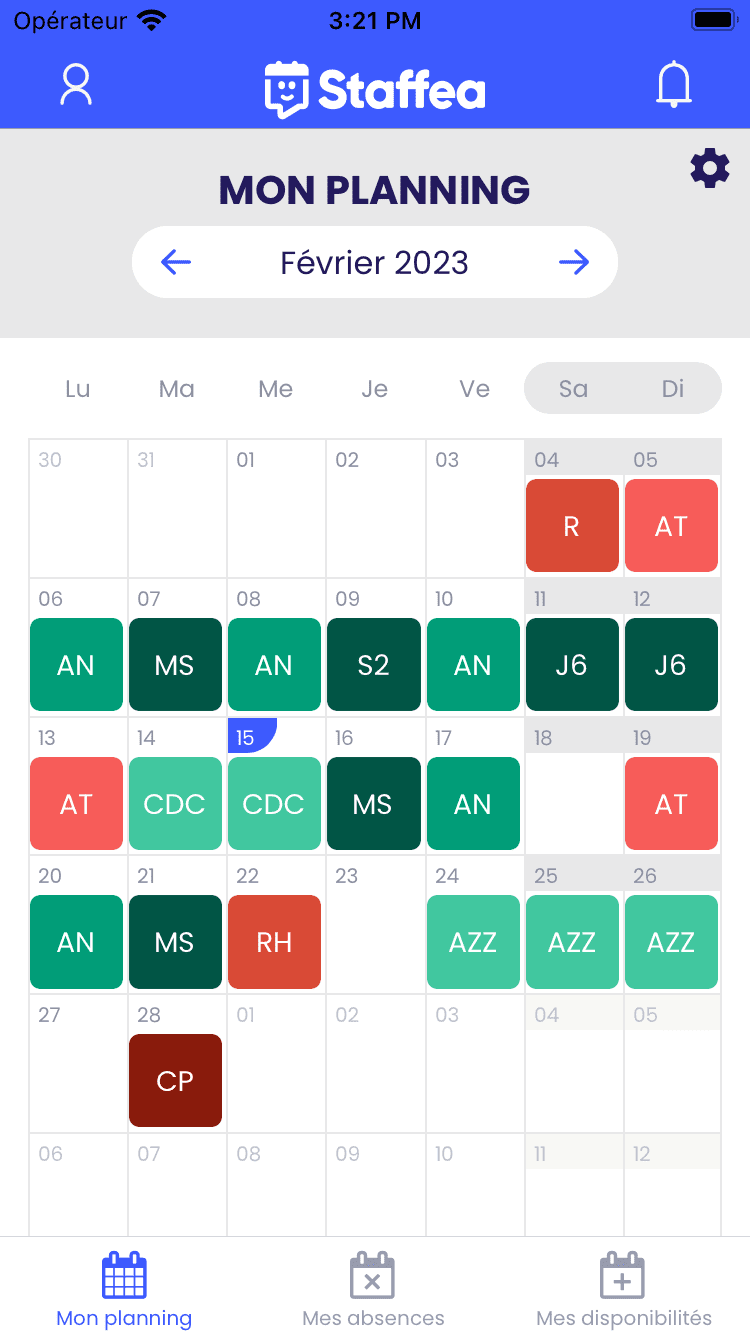
Task: Open Mes absences via its calendar-x icon
Action: pyautogui.click(x=372, y=1275)
